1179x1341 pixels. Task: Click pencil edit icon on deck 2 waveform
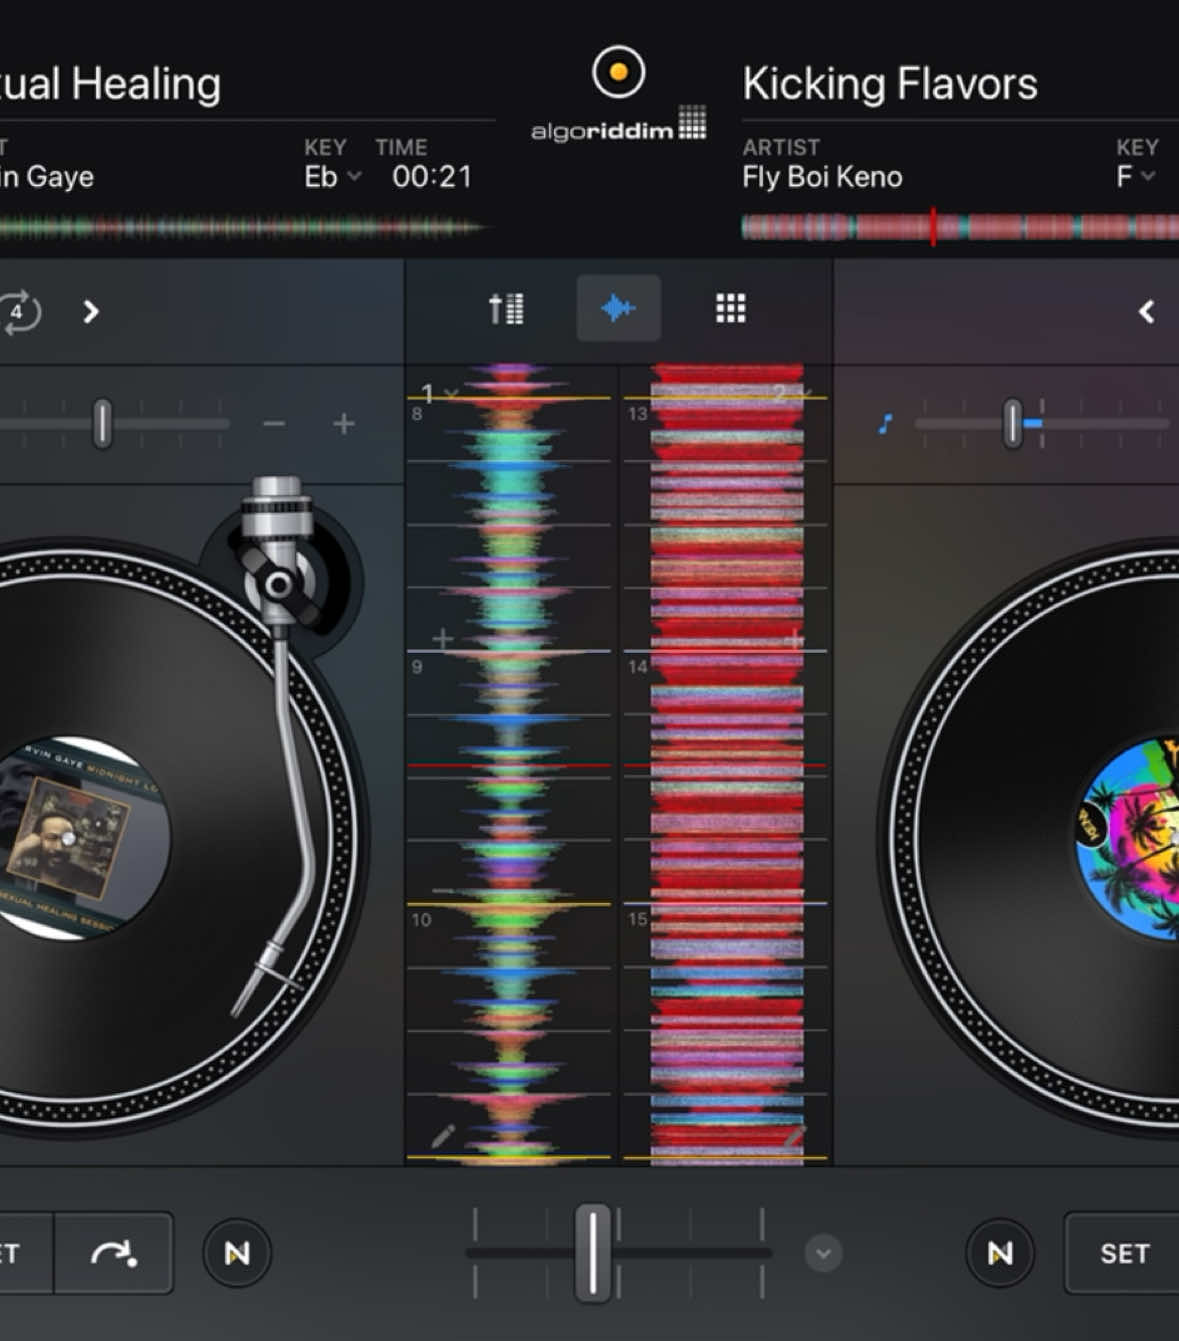(x=795, y=1135)
